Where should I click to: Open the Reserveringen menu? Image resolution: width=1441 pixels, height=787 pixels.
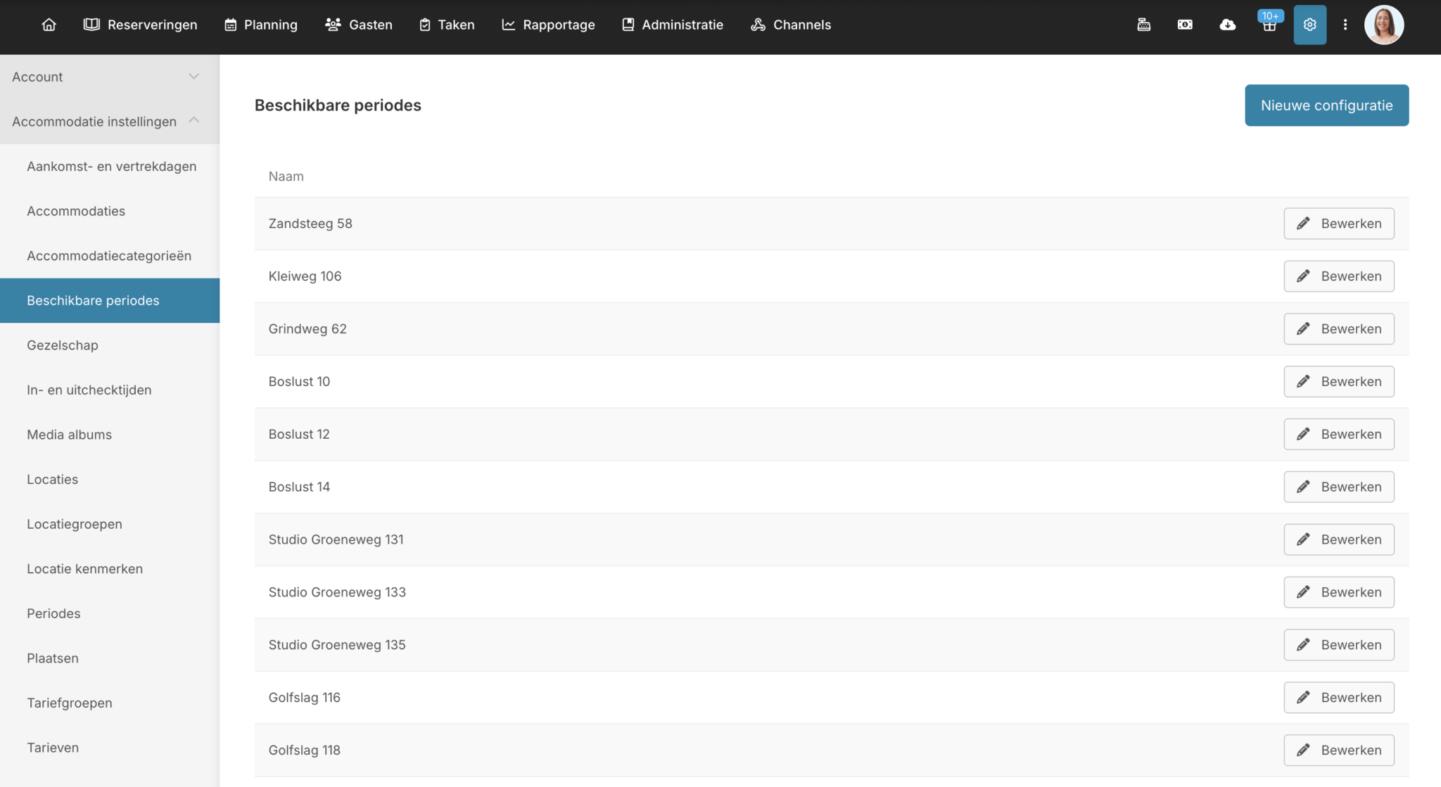pyautogui.click(x=140, y=25)
